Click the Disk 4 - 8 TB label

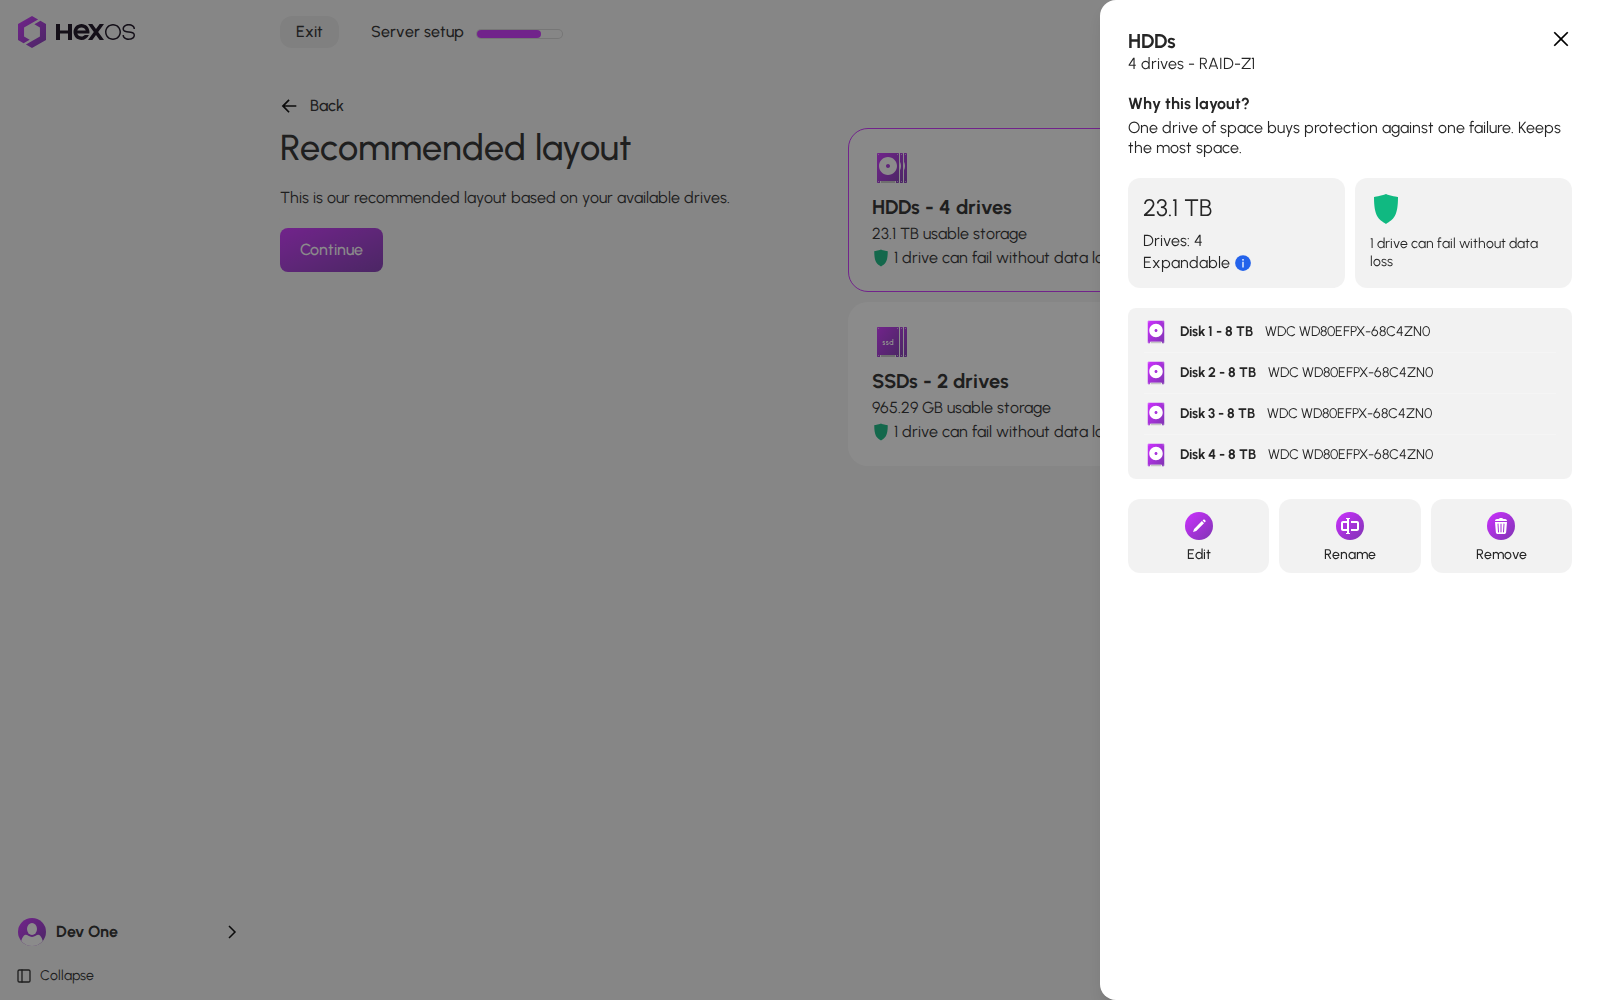tap(1218, 455)
